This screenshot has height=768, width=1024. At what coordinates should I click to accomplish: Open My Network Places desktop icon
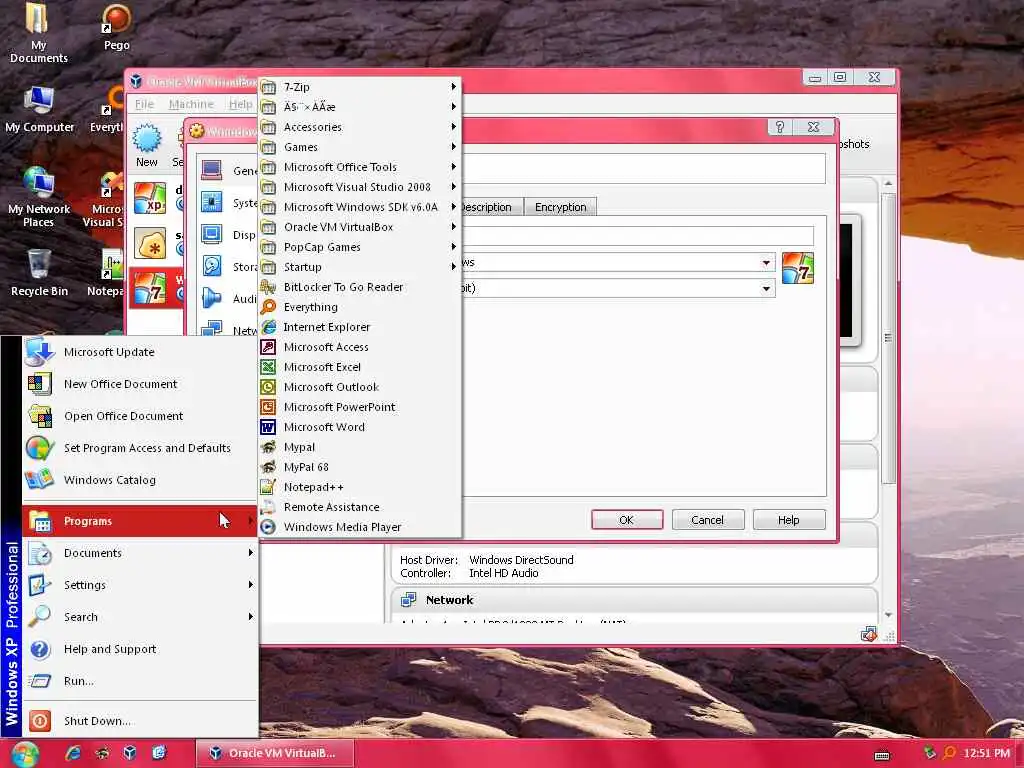(39, 196)
